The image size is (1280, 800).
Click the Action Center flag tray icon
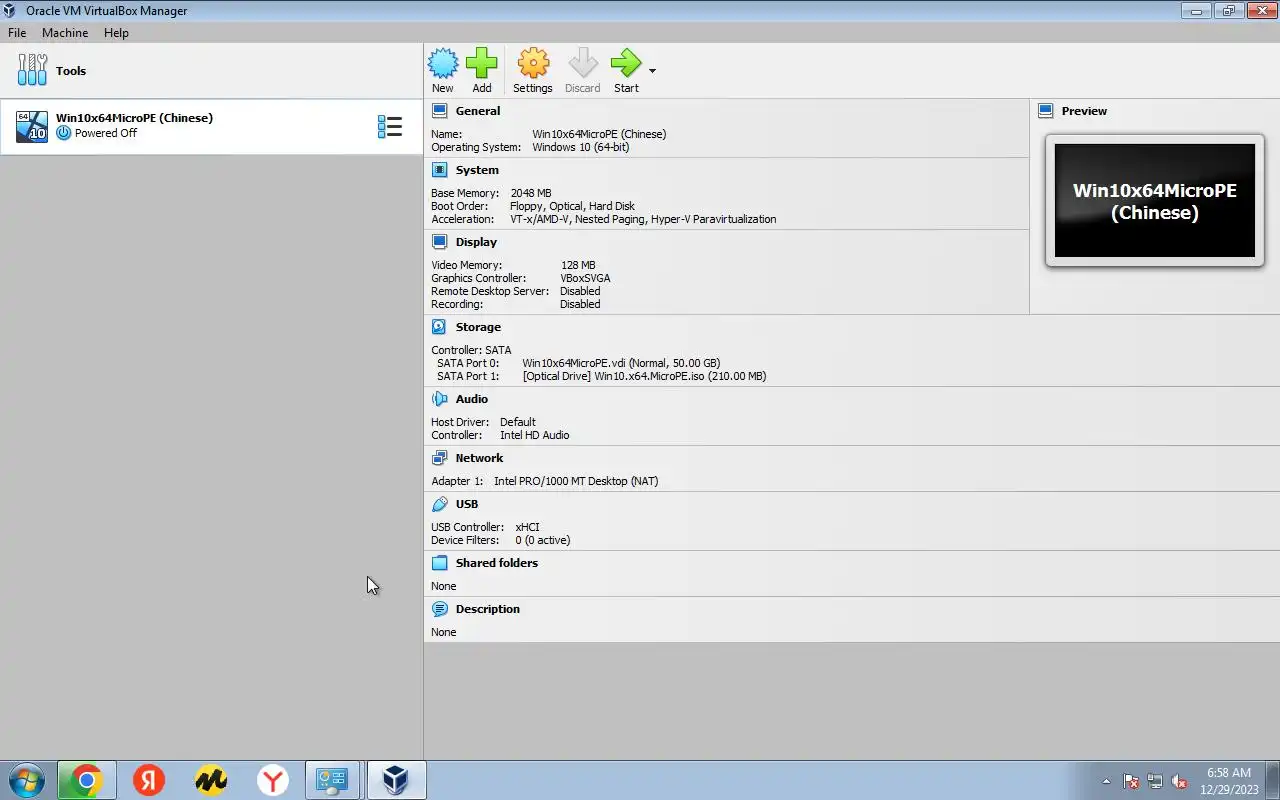point(1131,781)
